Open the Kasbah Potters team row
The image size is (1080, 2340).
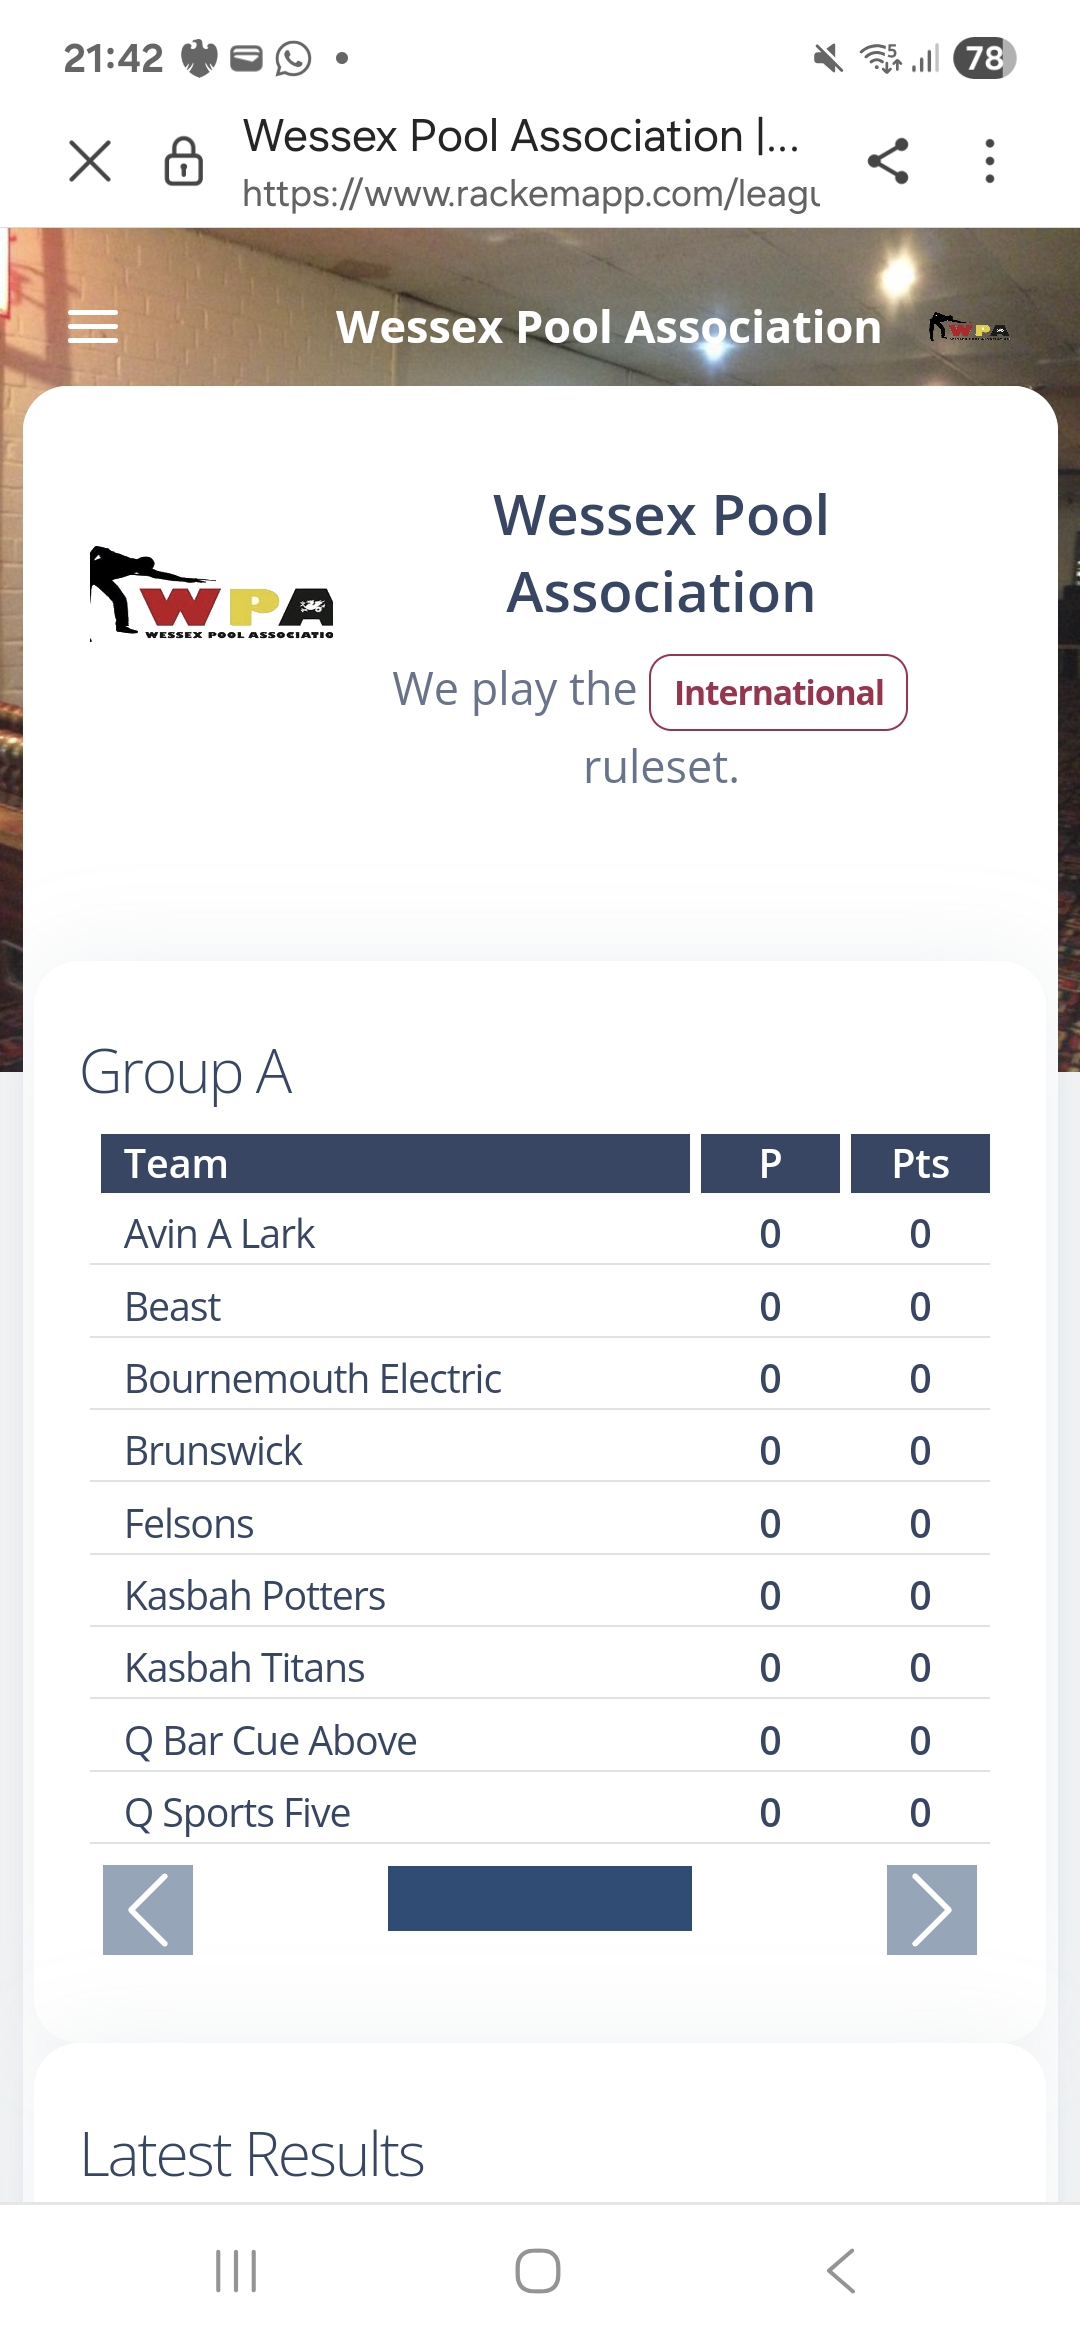(540, 1596)
